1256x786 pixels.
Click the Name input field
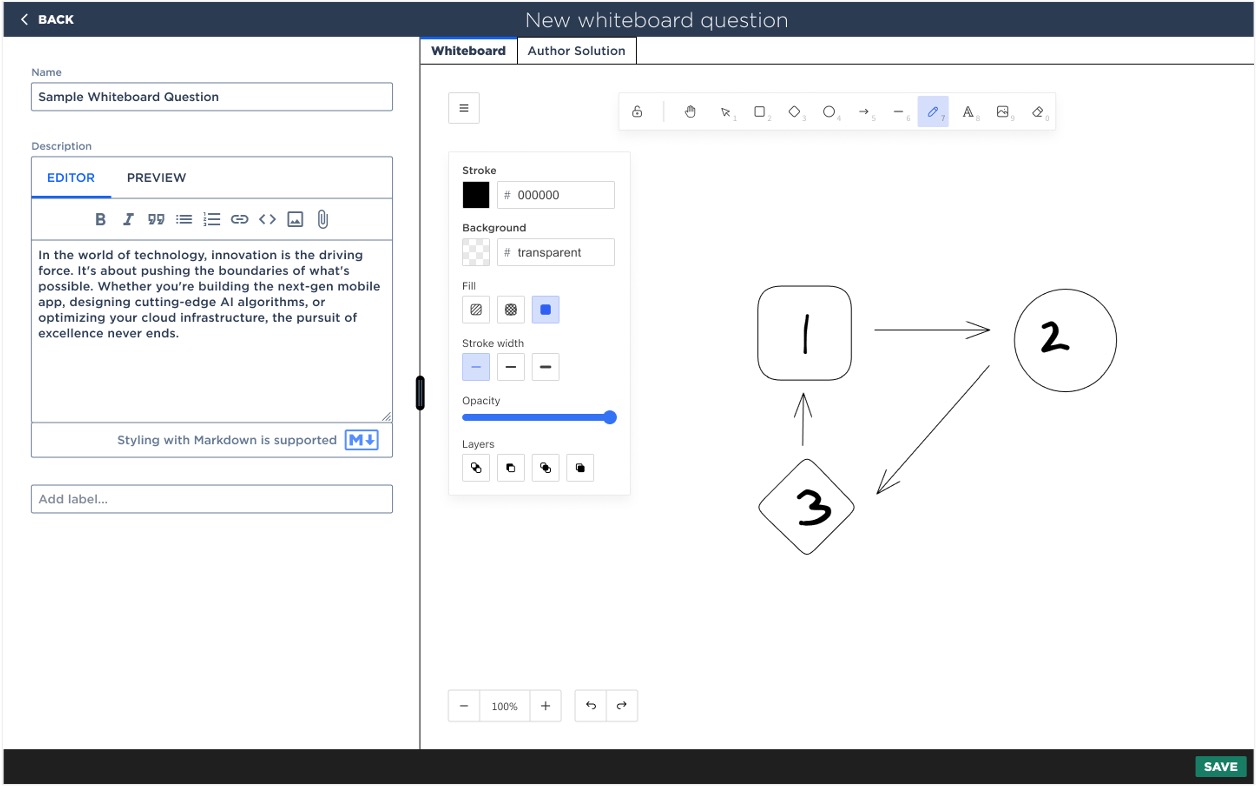(212, 97)
